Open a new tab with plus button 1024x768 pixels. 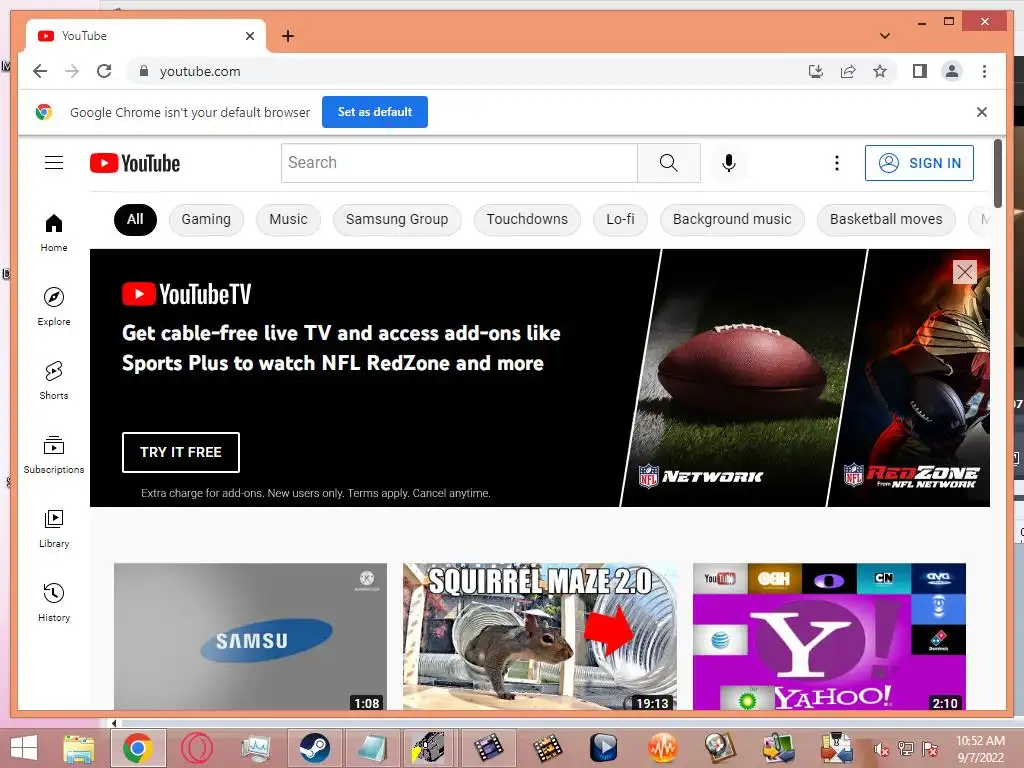(x=288, y=36)
